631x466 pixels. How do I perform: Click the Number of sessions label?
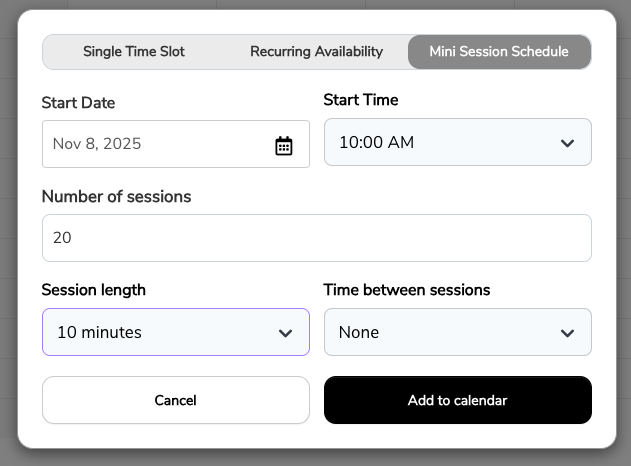point(116,197)
